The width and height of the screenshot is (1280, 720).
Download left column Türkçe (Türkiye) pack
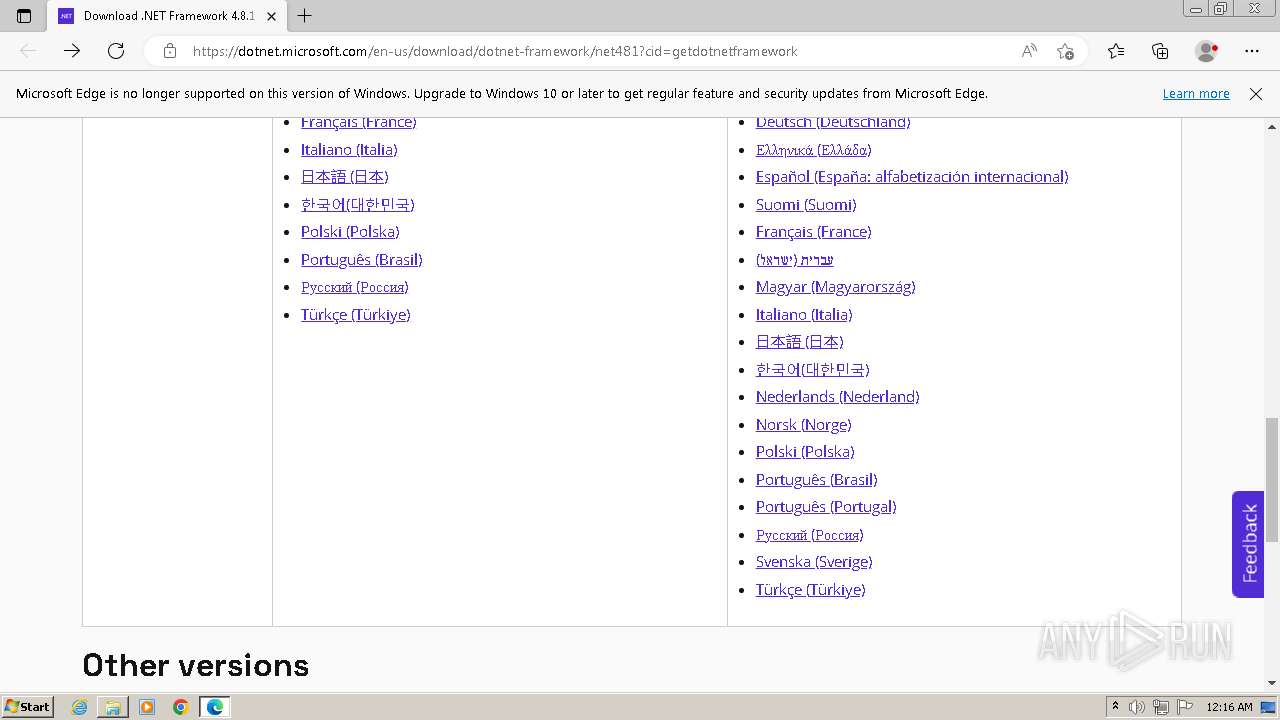(x=355, y=314)
